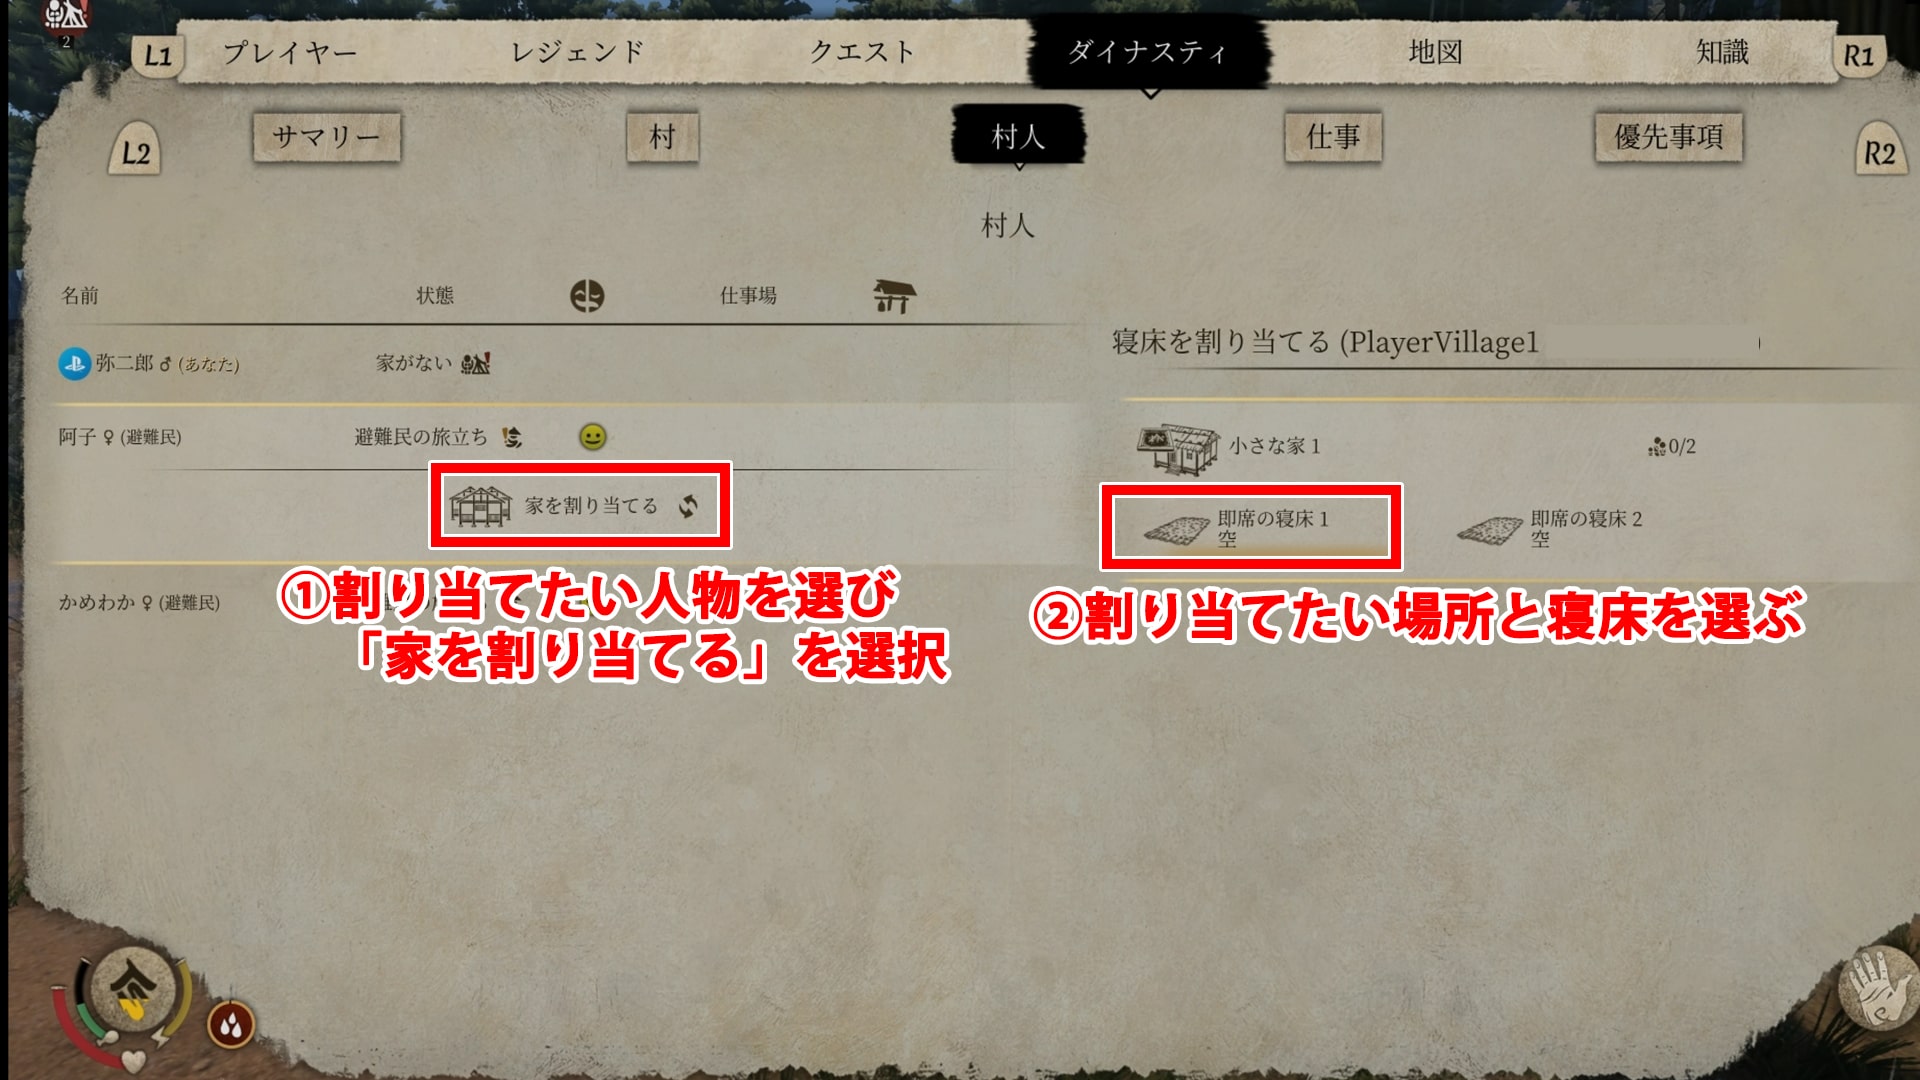The height and width of the screenshot is (1080, 1920).
Task: Choose the 即席の寝床 1 bed slot
Action: tap(1251, 528)
